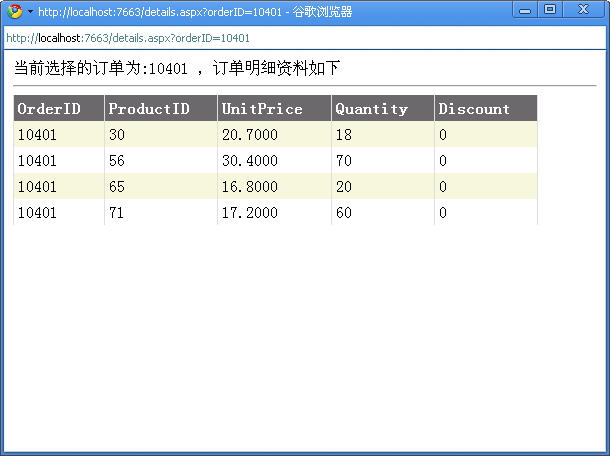Select the UnitPrice cell showing 16.8000
Image resolution: width=610 pixels, height=456 pixels.
250,187
